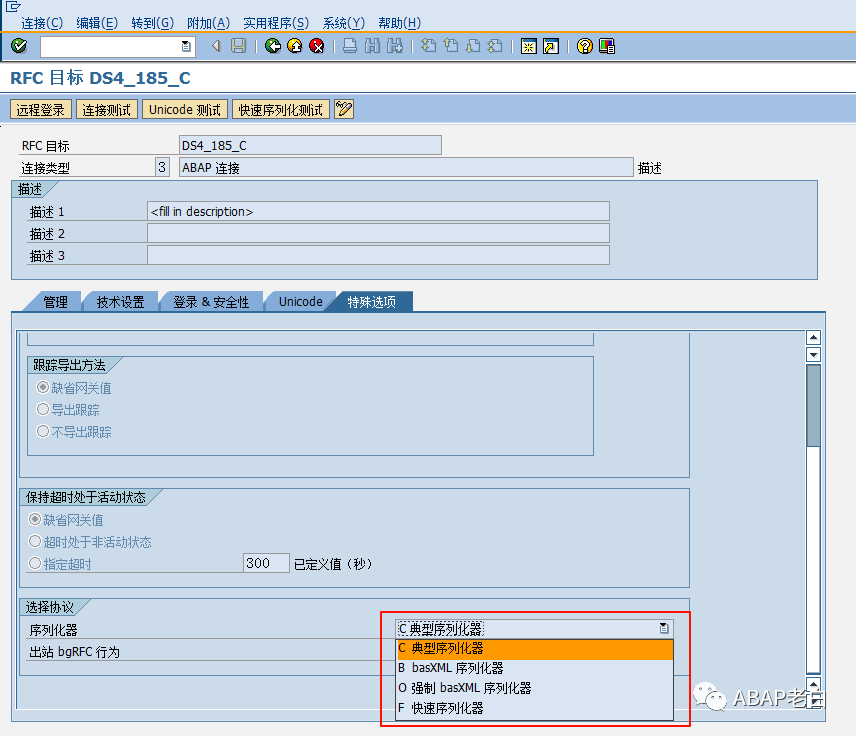Viewport: 856px width, 736px height.
Task: Open the 转到(G) menu
Action: coord(152,23)
